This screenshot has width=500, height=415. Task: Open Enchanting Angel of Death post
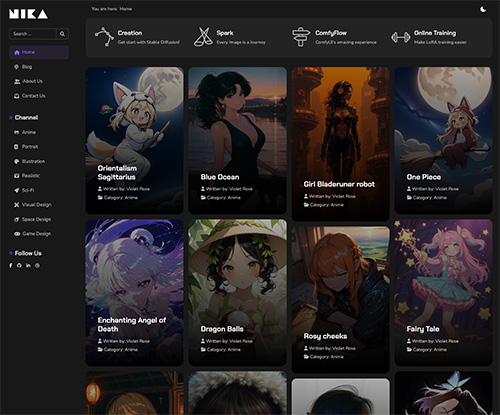[132, 325]
